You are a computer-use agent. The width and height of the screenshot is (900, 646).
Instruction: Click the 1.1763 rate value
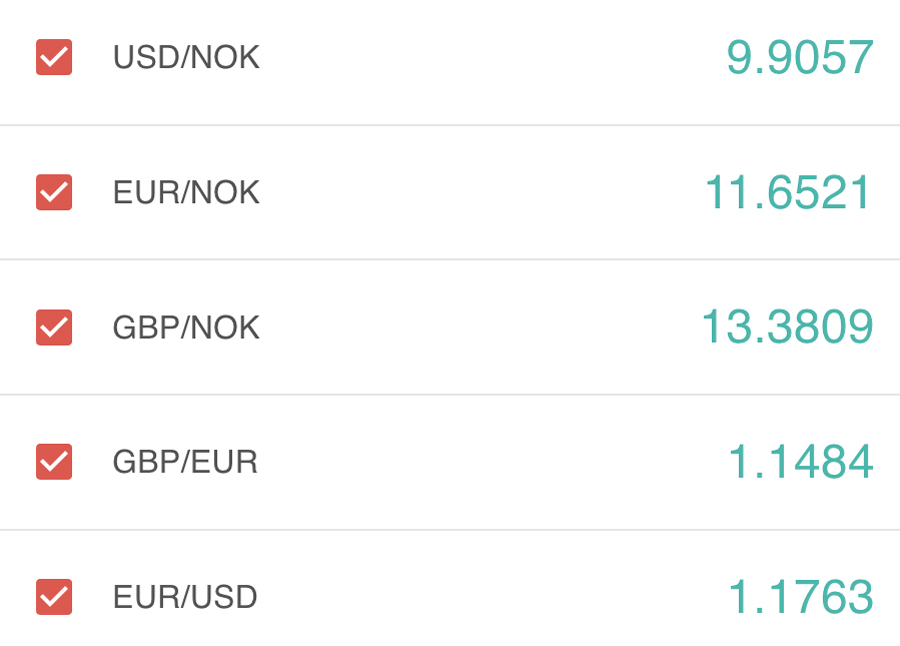coord(800,598)
